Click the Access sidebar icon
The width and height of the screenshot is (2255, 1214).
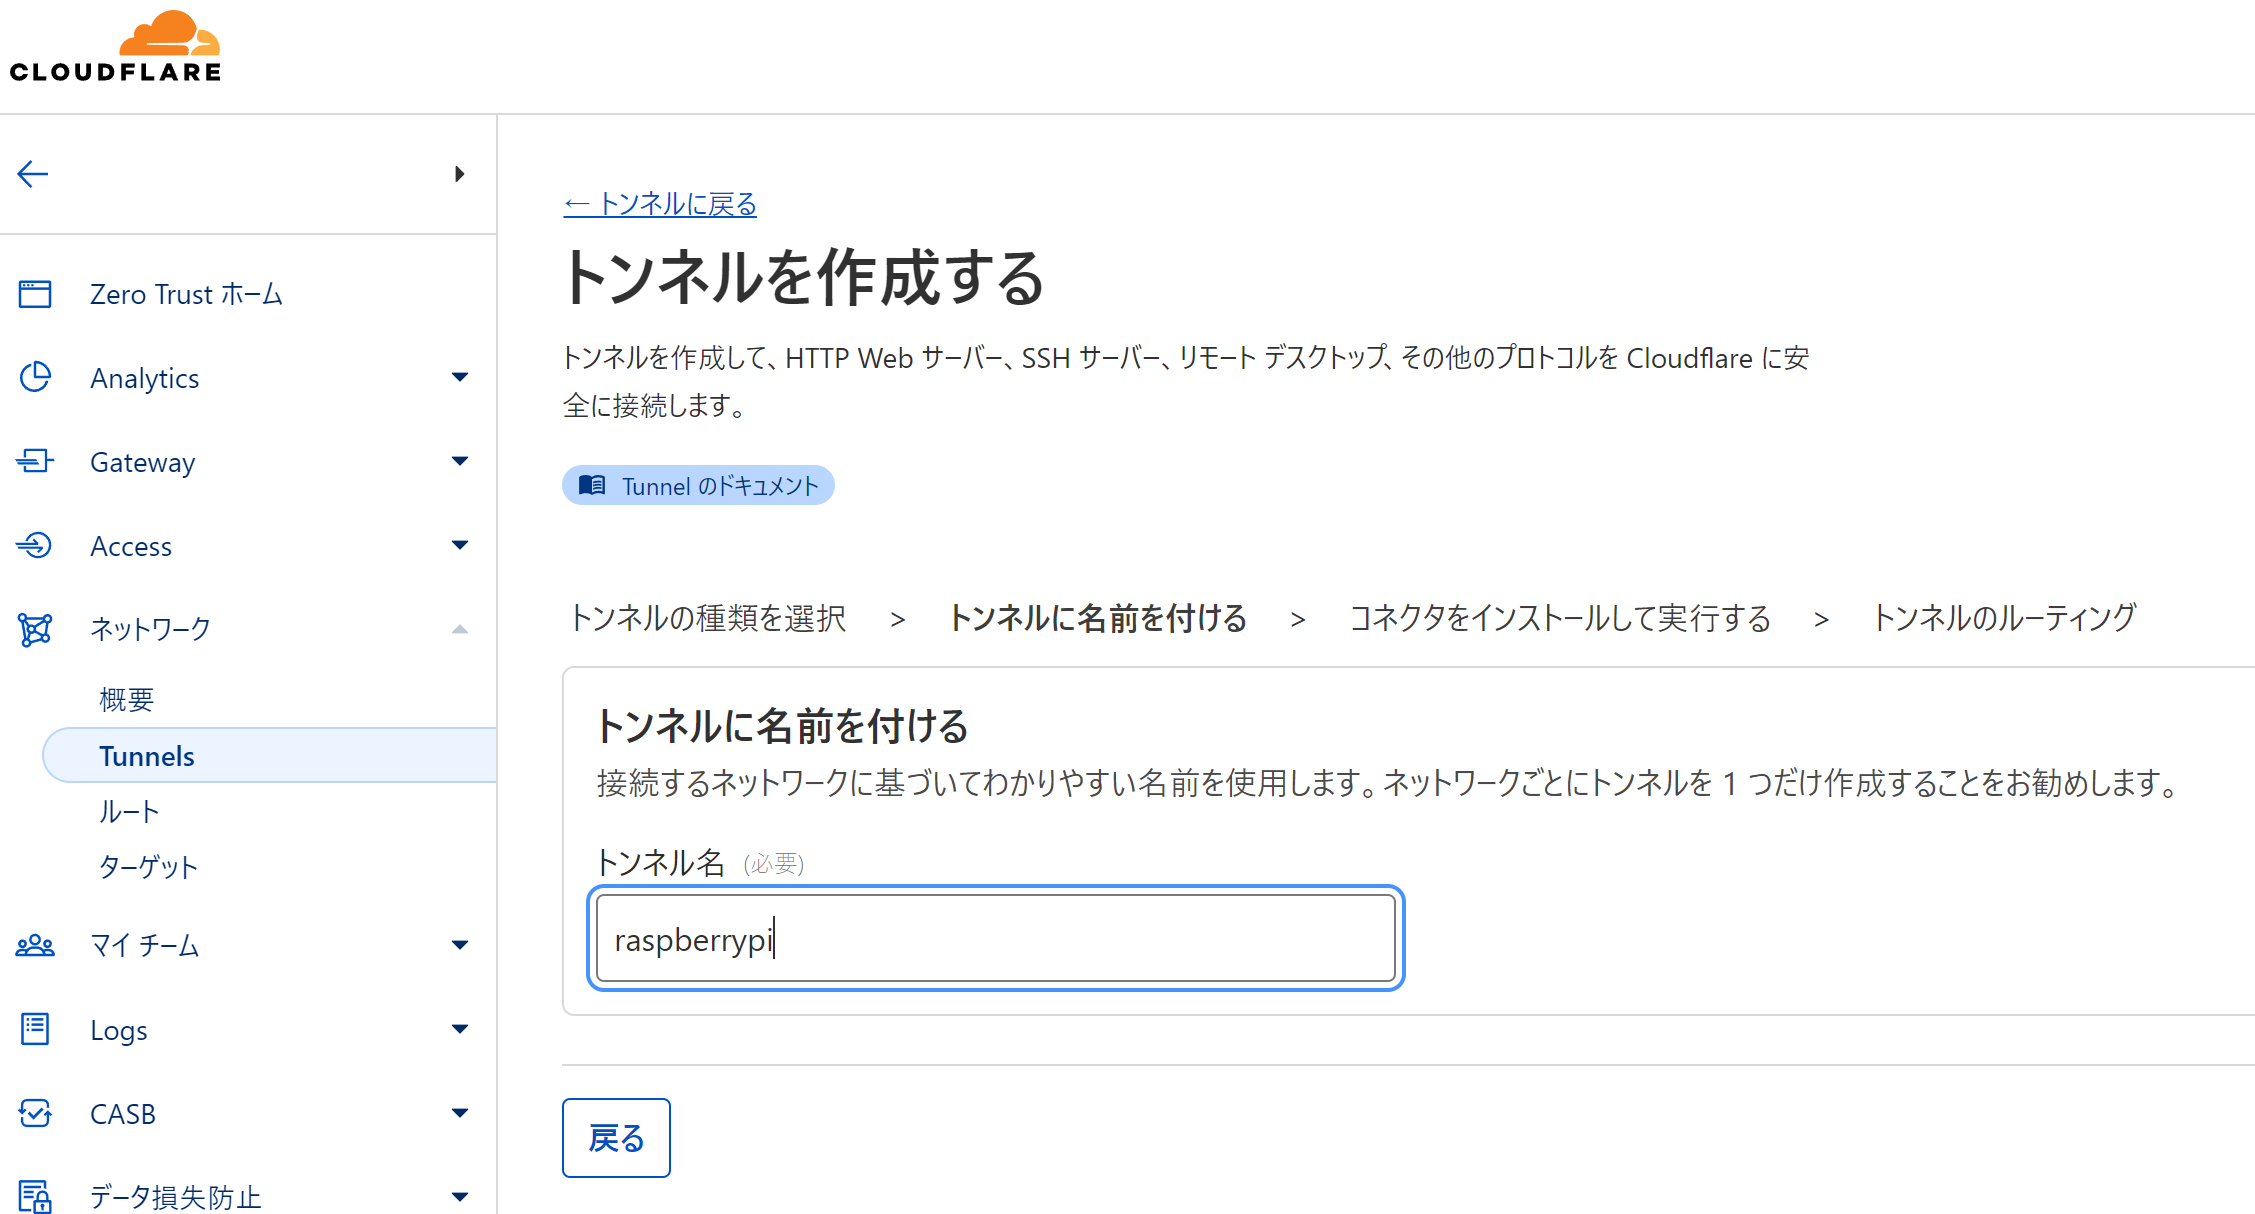coord(34,545)
